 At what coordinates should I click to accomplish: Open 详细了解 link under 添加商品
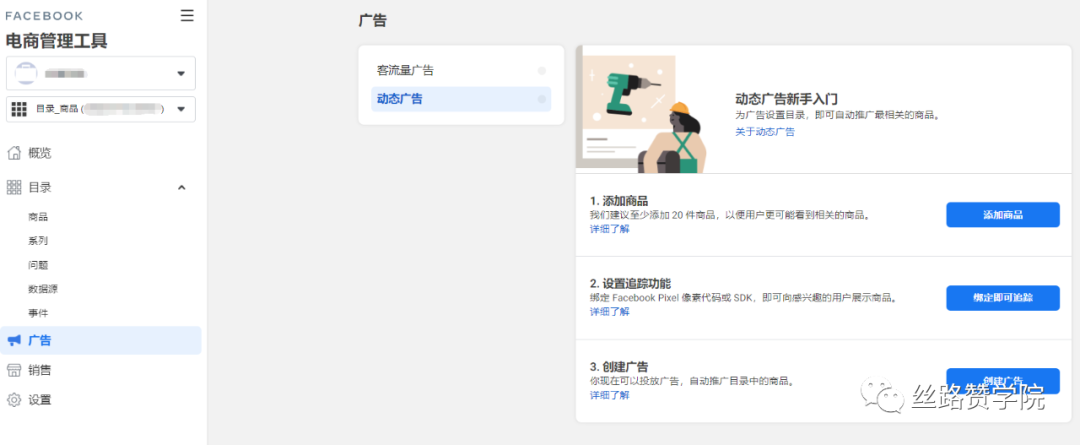coord(610,229)
